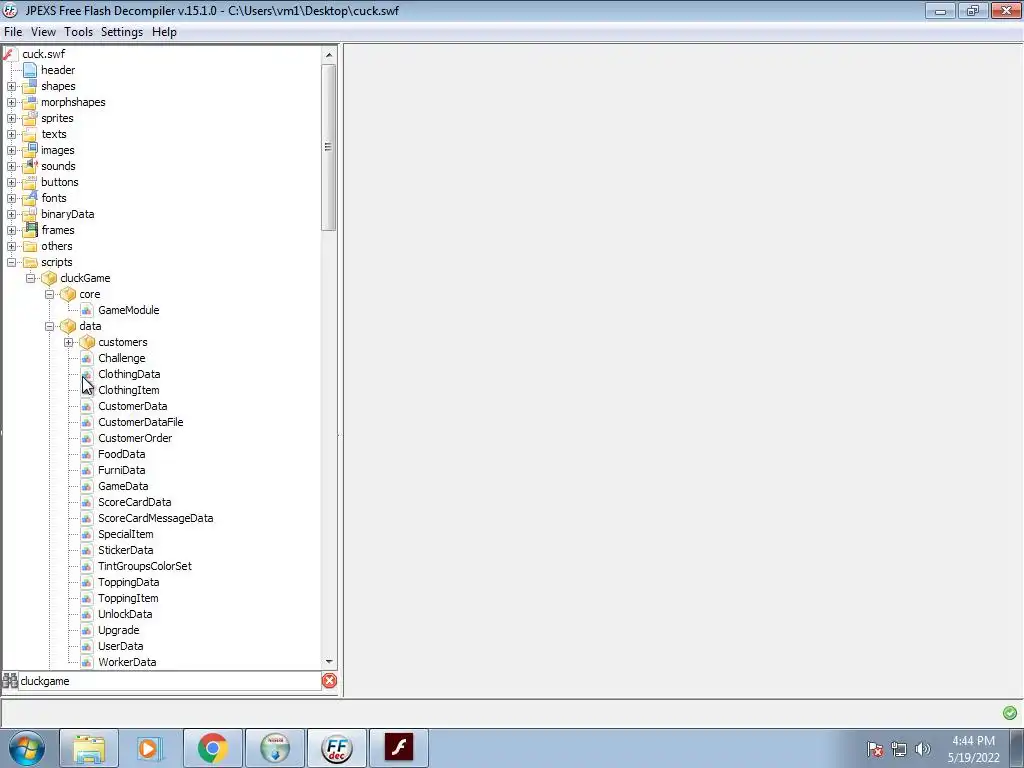1024x768 pixels.
Task: Select the ScoreCardMessageData script
Action: 155,518
